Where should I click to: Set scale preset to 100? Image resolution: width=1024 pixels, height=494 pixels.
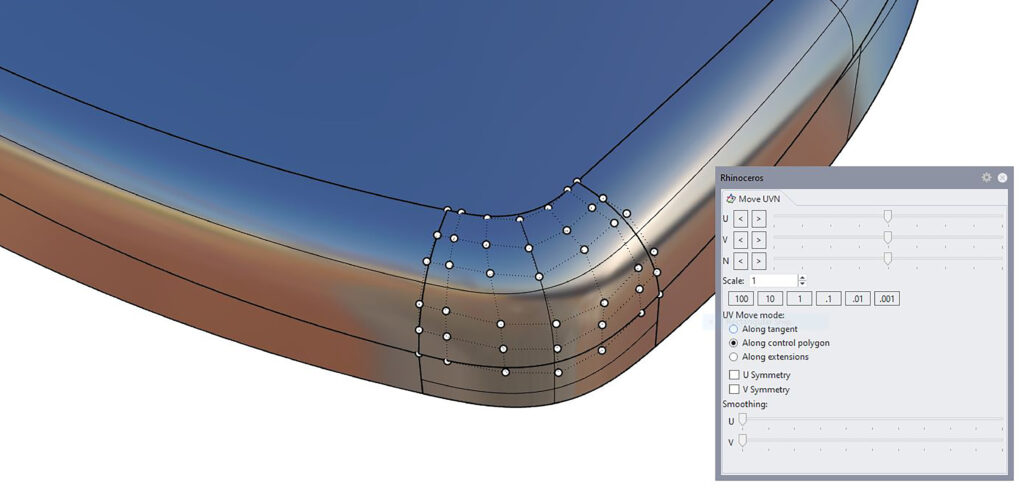pyautogui.click(x=741, y=299)
